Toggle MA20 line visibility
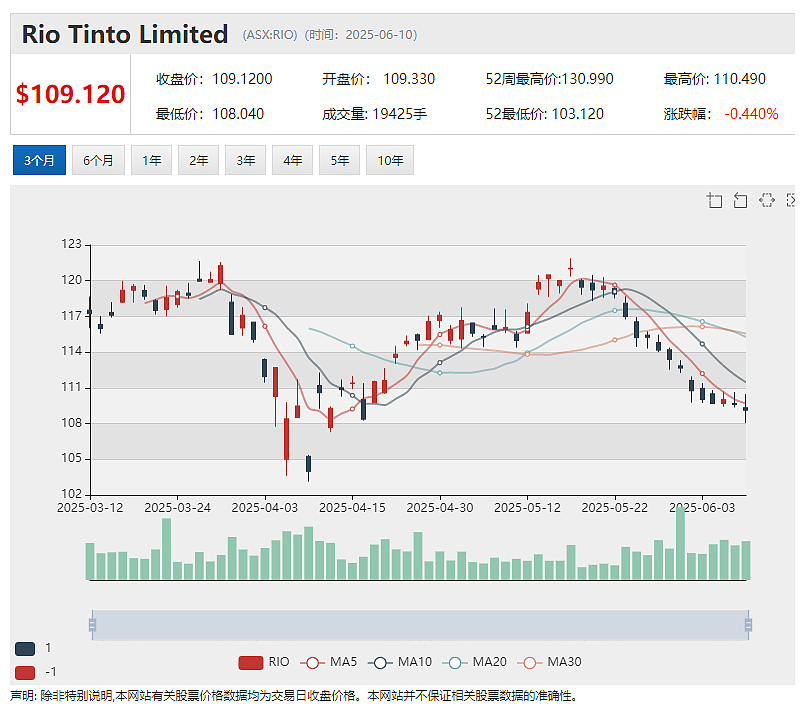The width and height of the screenshot is (807, 720). click(x=475, y=662)
